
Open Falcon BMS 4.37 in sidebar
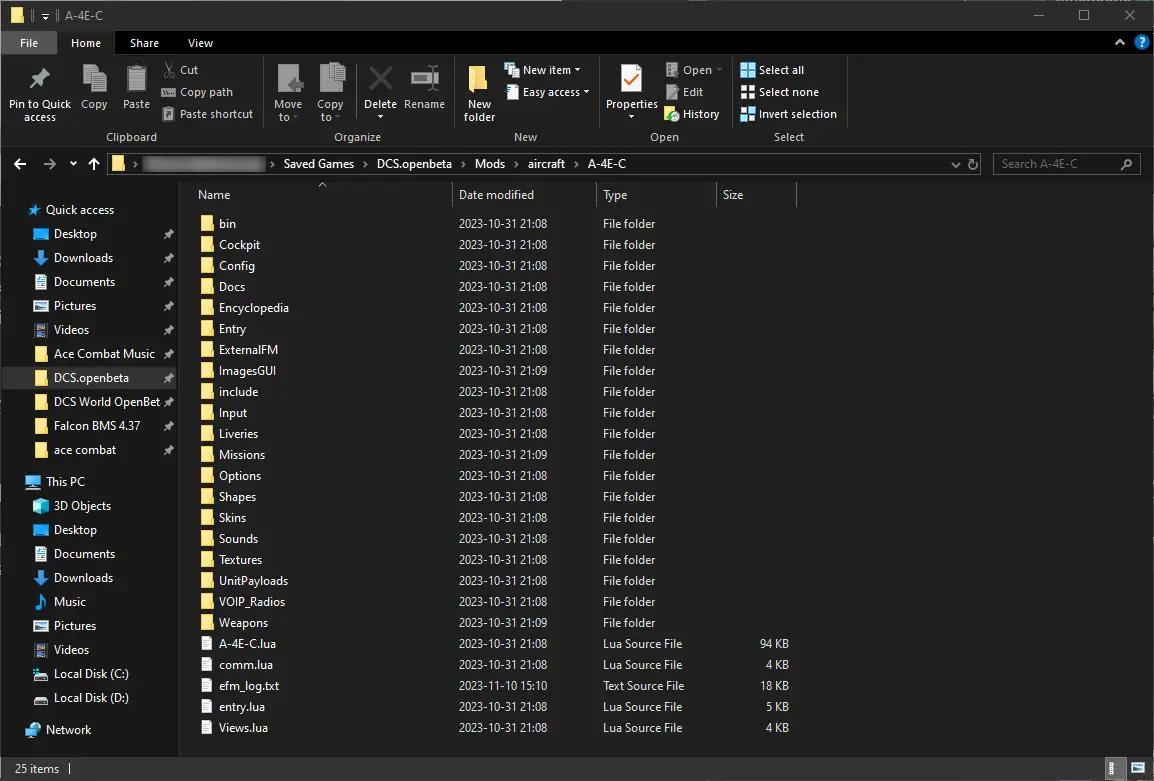[x=96, y=426]
